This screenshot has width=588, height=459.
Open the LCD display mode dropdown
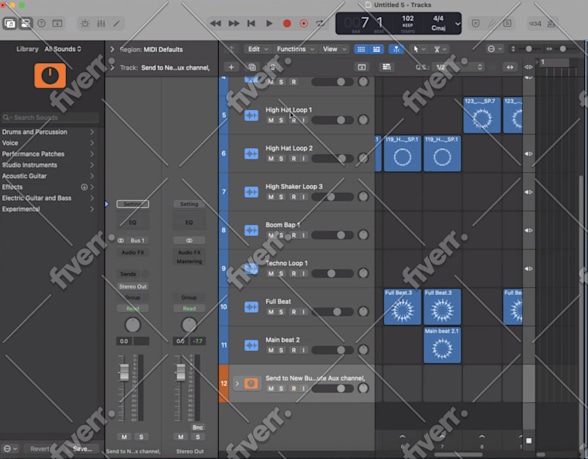point(458,24)
